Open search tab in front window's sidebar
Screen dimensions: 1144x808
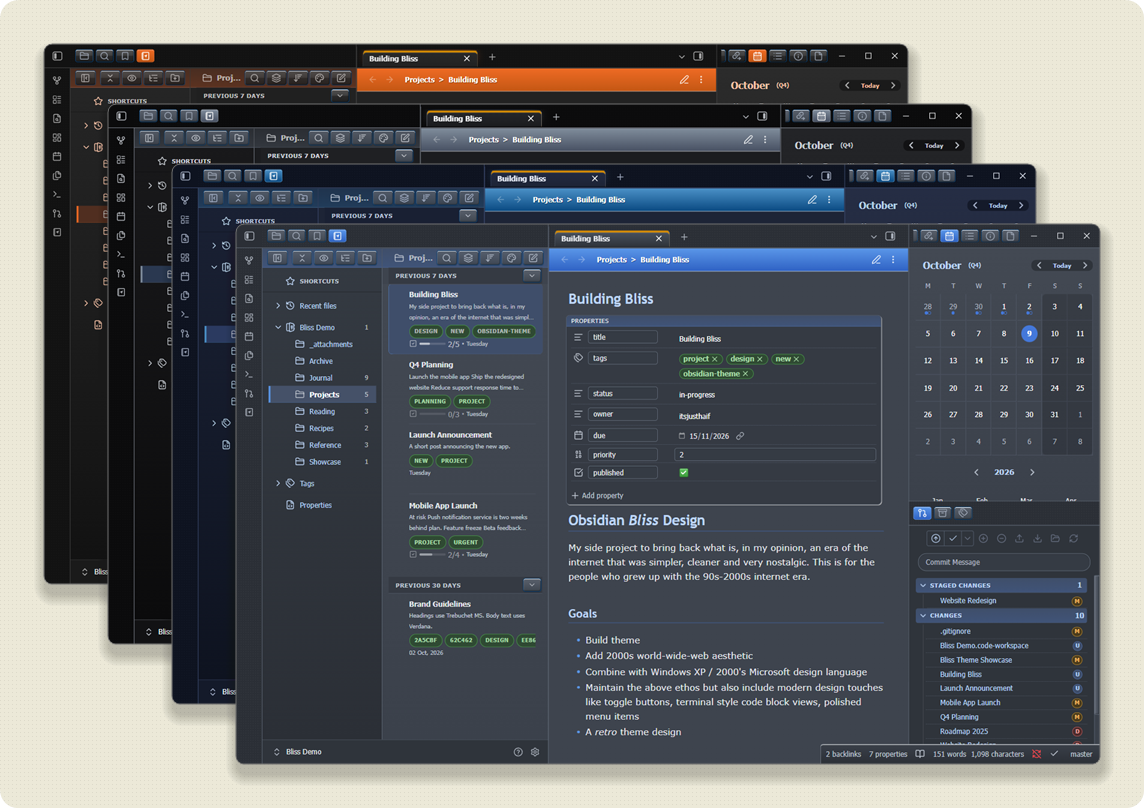click(296, 236)
